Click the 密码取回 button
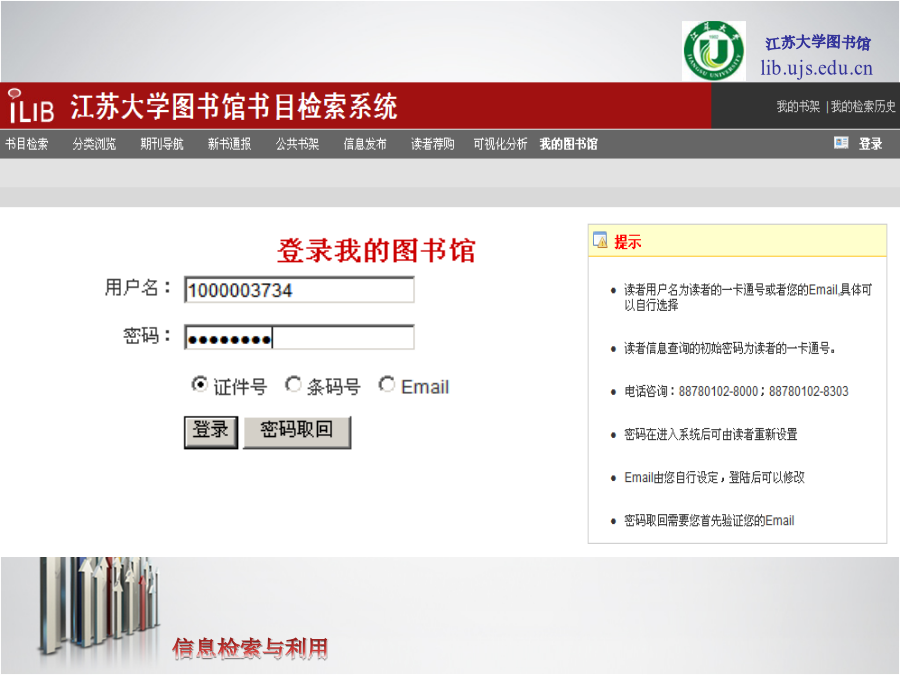The height and width of the screenshot is (675, 900). [x=297, y=432]
